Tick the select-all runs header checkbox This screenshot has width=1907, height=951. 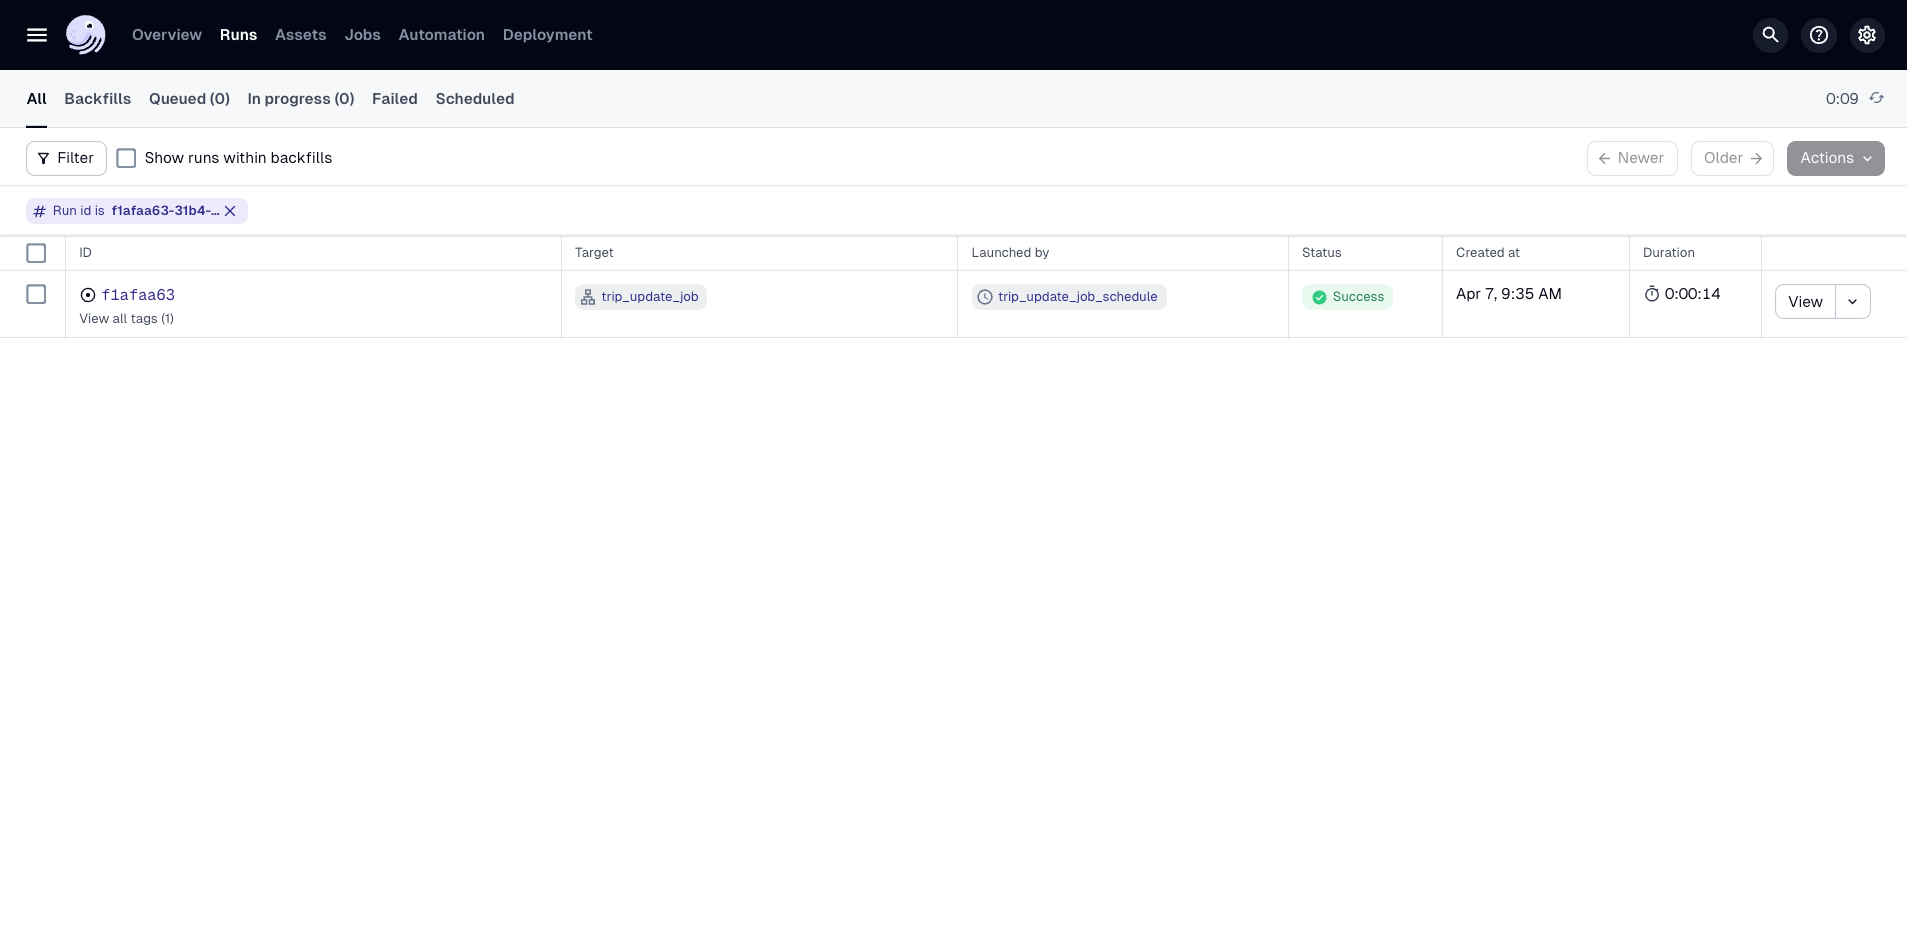coord(36,253)
